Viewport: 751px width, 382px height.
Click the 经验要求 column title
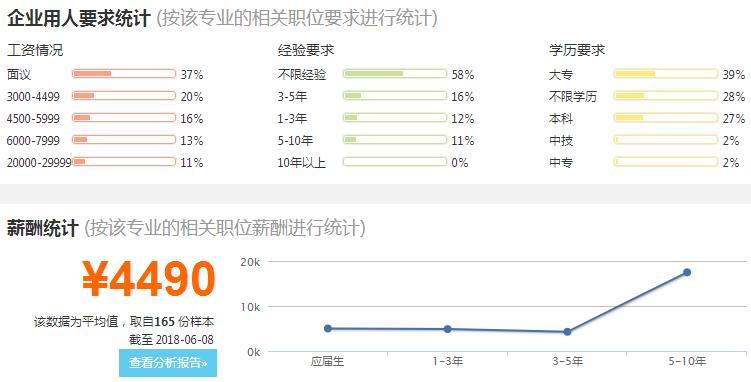point(306,50)
